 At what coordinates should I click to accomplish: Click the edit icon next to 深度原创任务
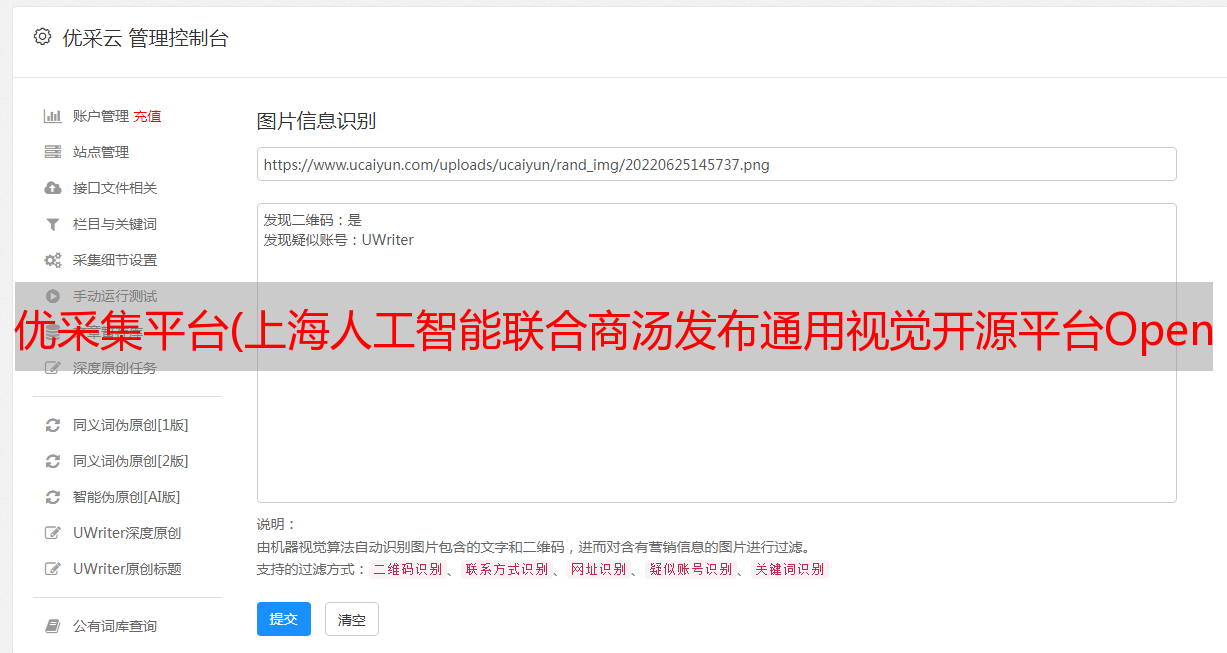click(x=53, y=368)
